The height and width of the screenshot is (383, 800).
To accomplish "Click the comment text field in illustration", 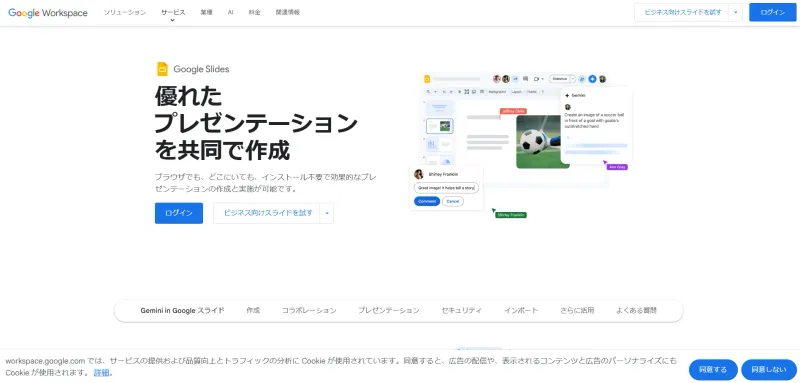I will [446, 188].
